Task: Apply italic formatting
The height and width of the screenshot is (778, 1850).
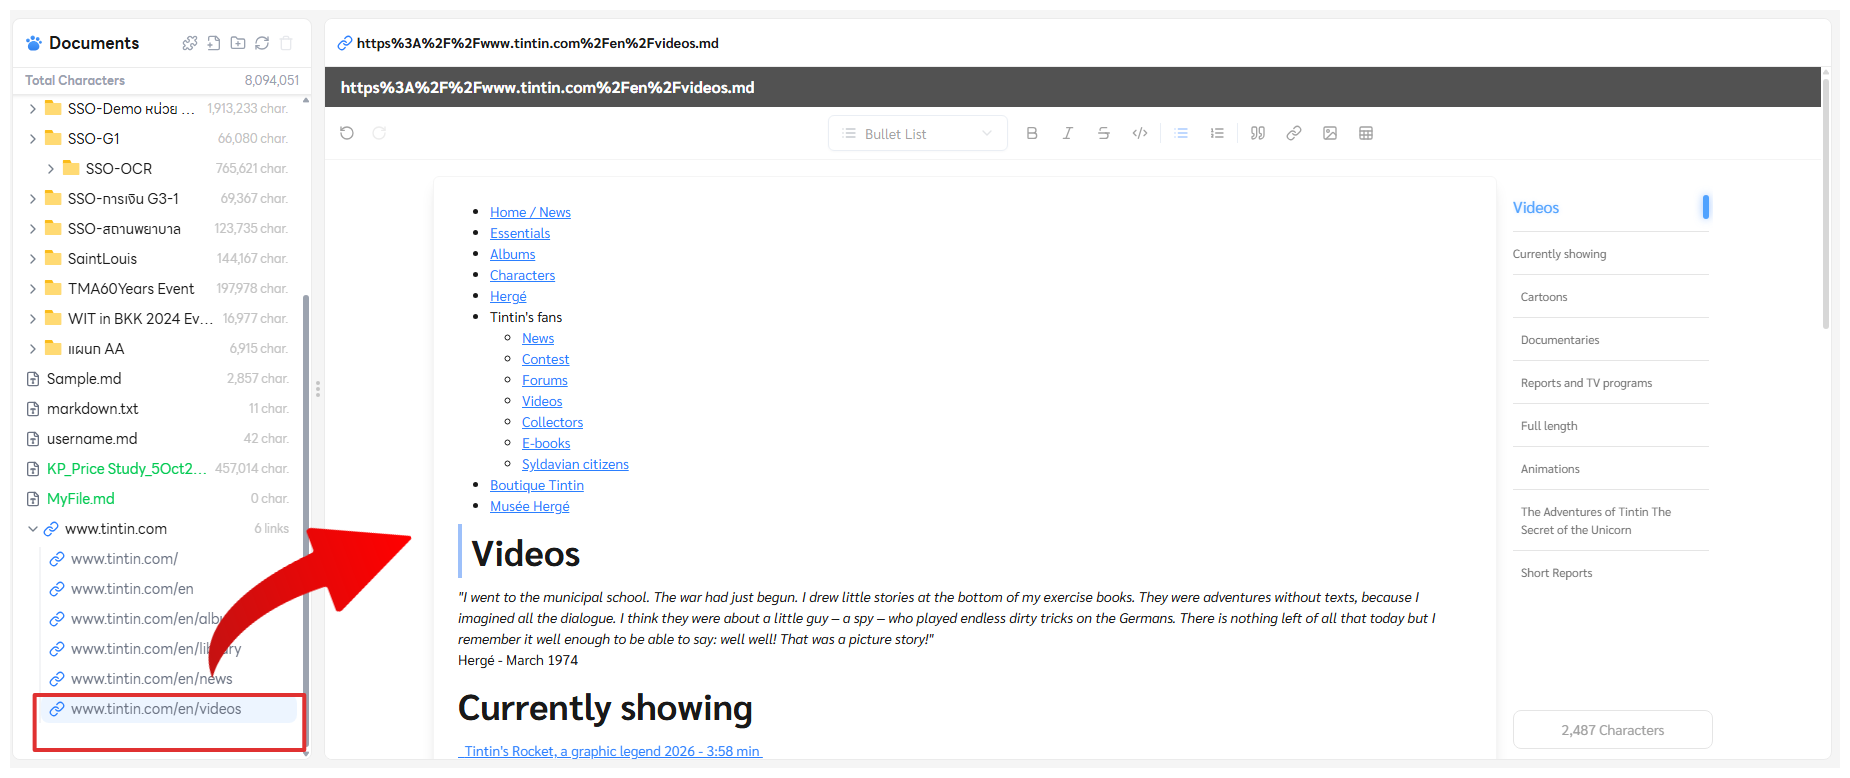Action: tap(1068, 133)
